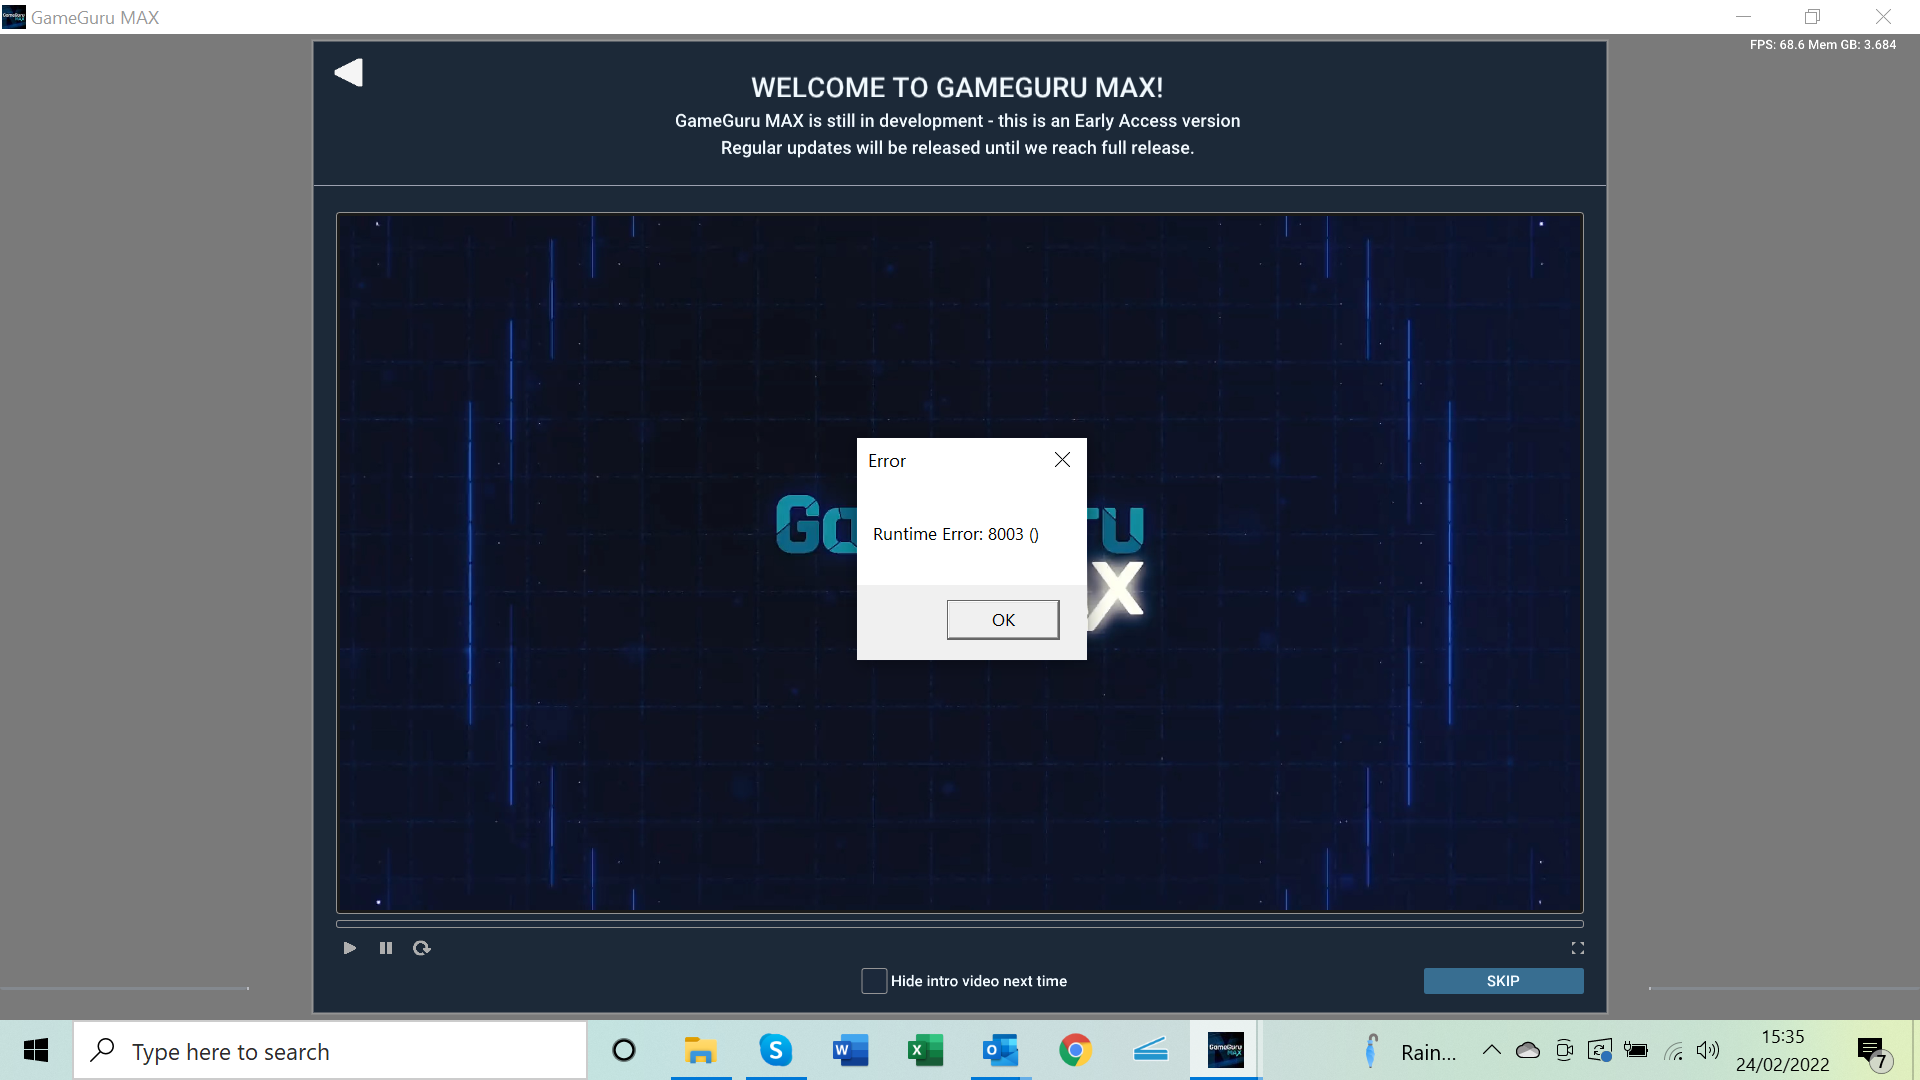
Task: Open Microsoft Word from the taskbar
Action: 850,1050
